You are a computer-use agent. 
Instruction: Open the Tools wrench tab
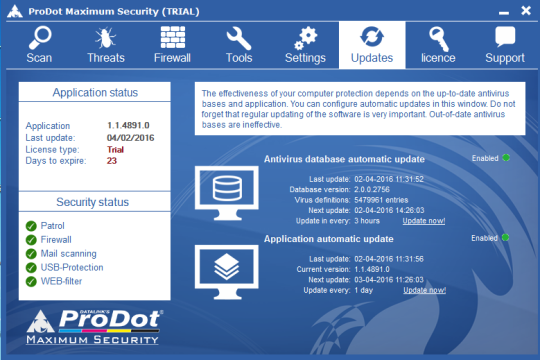(239, 45)
